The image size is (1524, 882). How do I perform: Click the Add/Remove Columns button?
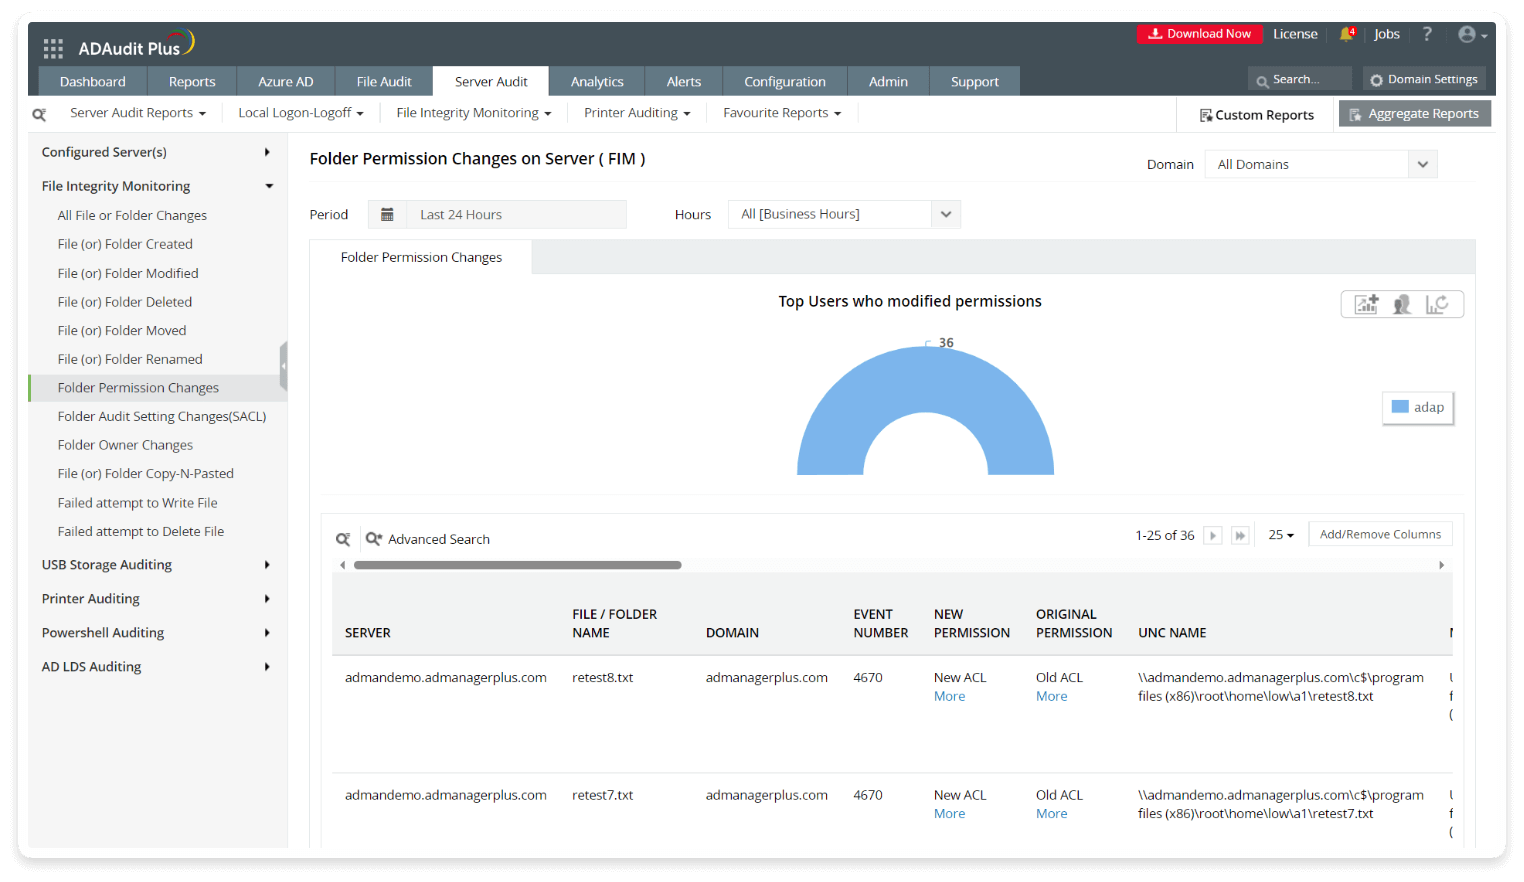[1380, 535]
